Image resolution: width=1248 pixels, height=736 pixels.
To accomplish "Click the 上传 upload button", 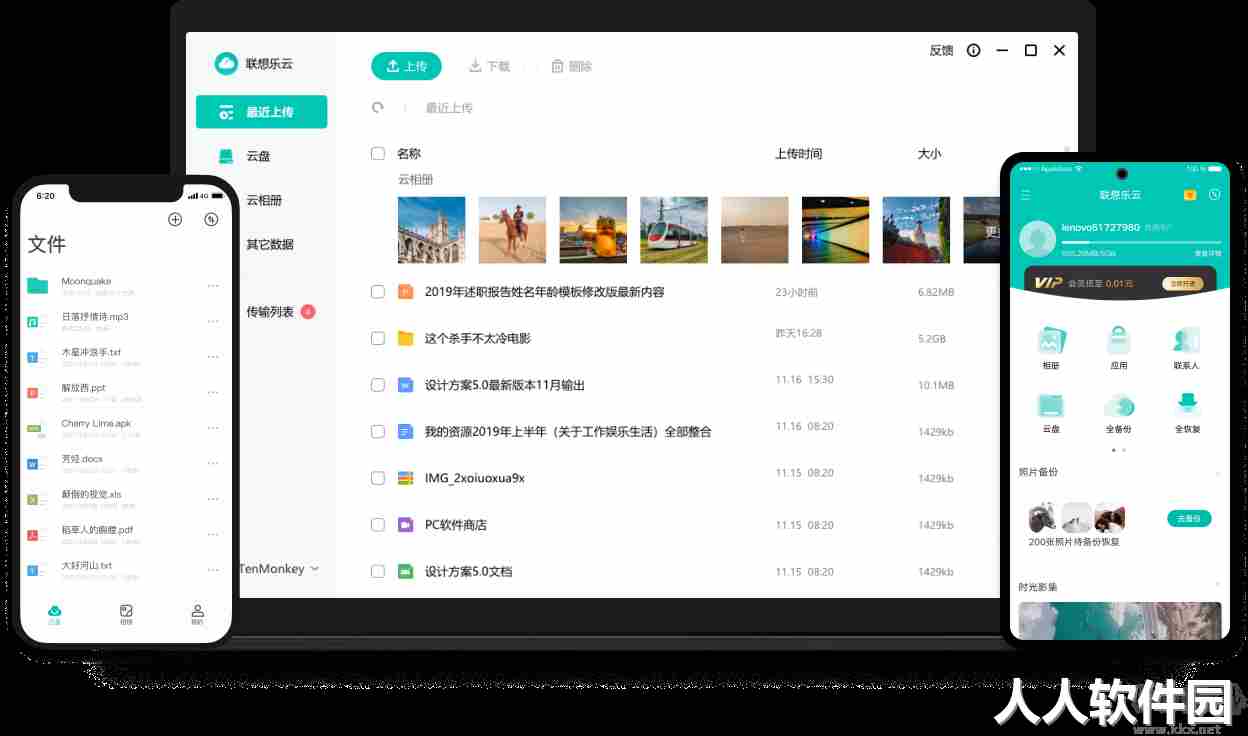I will point(406,66).
